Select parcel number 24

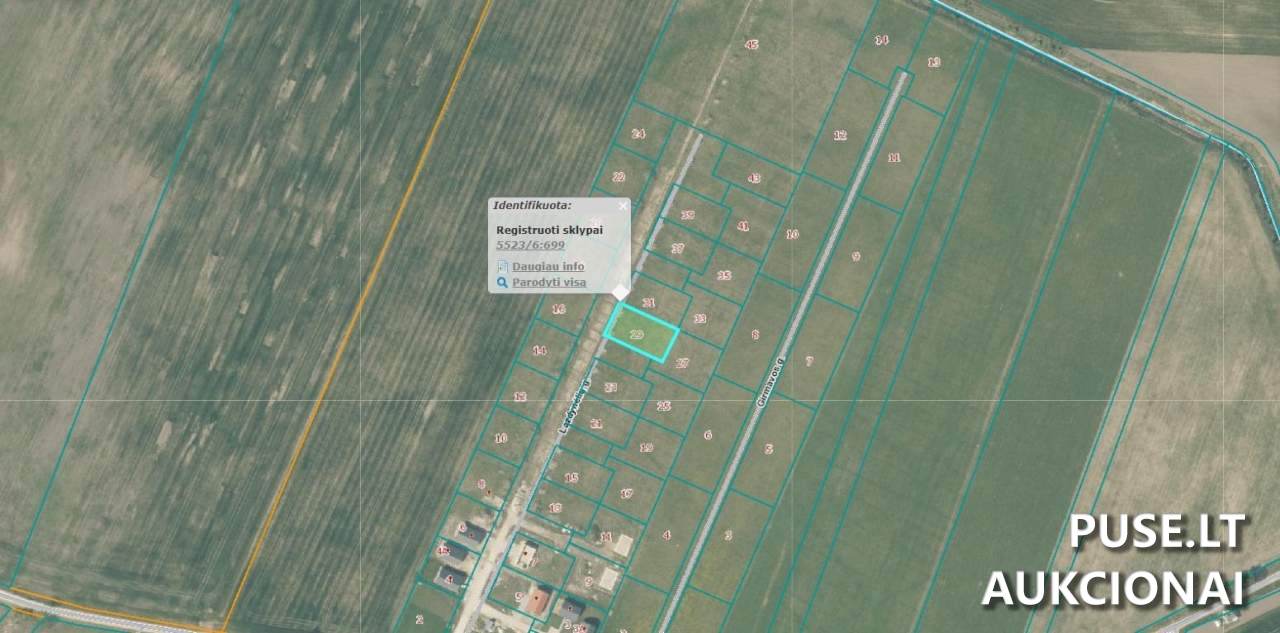pos(638,133)
